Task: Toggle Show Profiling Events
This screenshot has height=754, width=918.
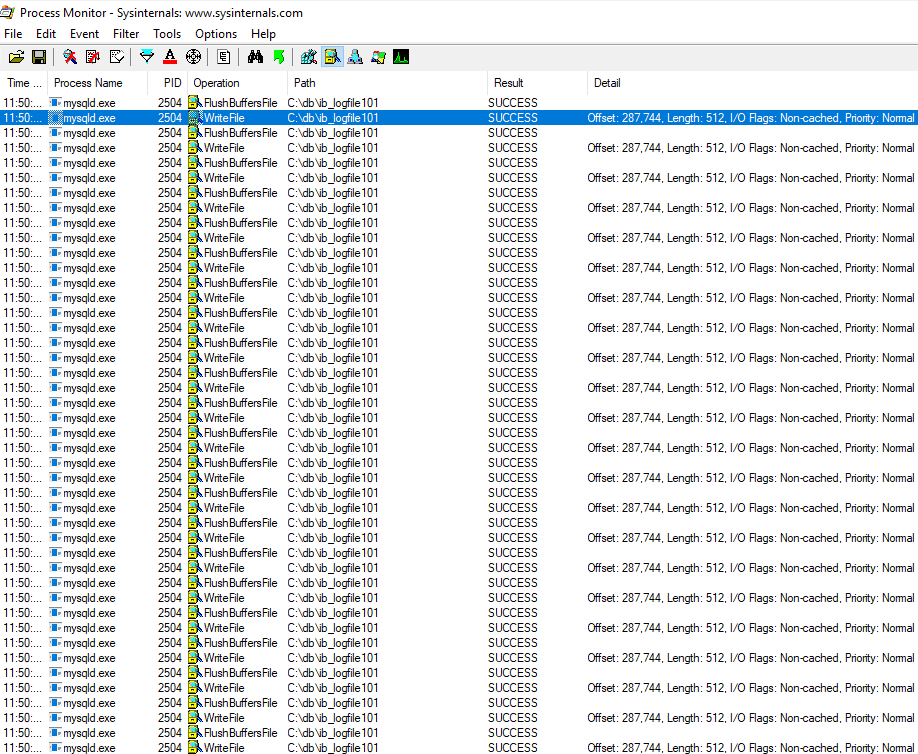Action: [x=401, y=57]
